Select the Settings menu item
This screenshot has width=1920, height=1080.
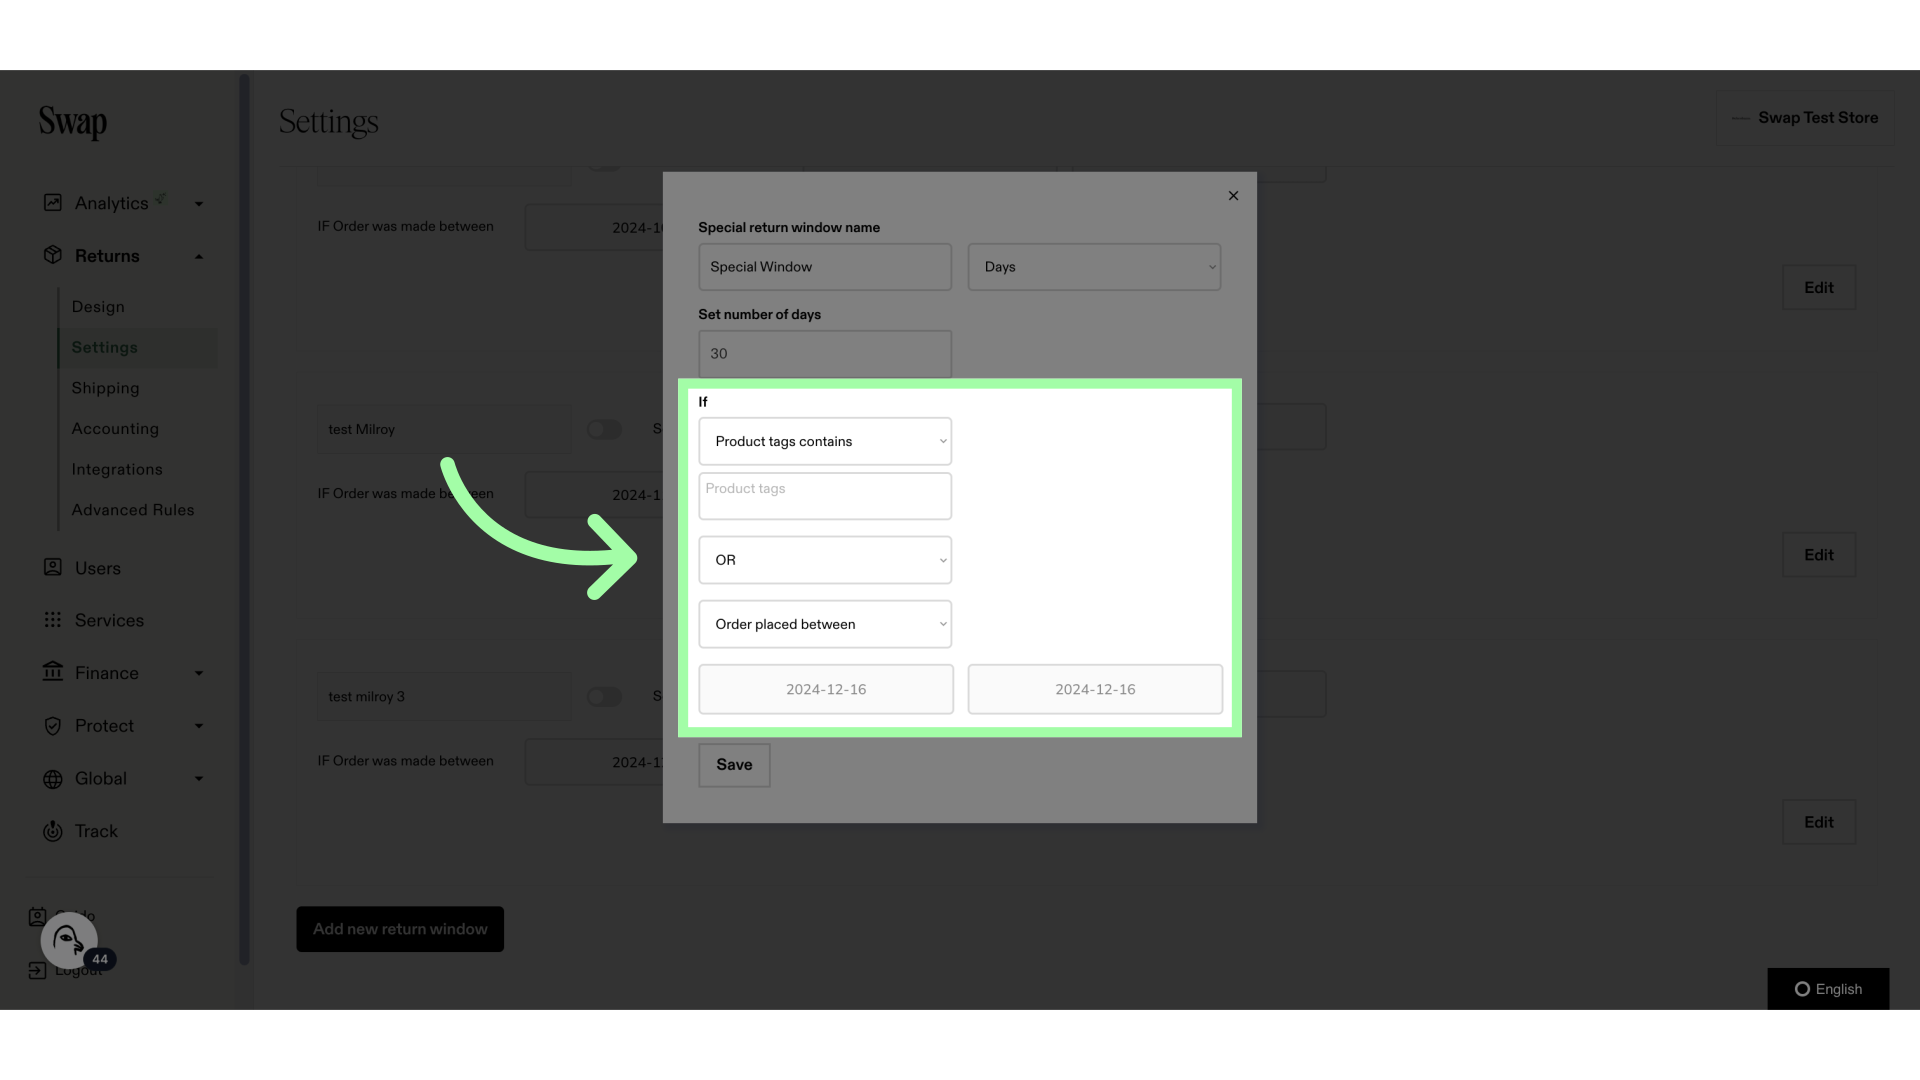(105, 347)
